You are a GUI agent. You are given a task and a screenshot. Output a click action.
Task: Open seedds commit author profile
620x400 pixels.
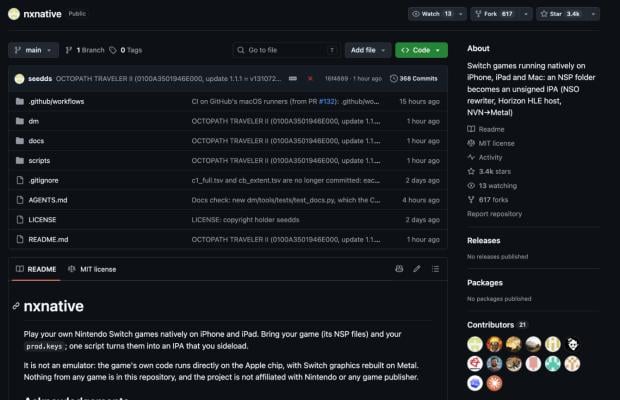click(x=40, y=79)
